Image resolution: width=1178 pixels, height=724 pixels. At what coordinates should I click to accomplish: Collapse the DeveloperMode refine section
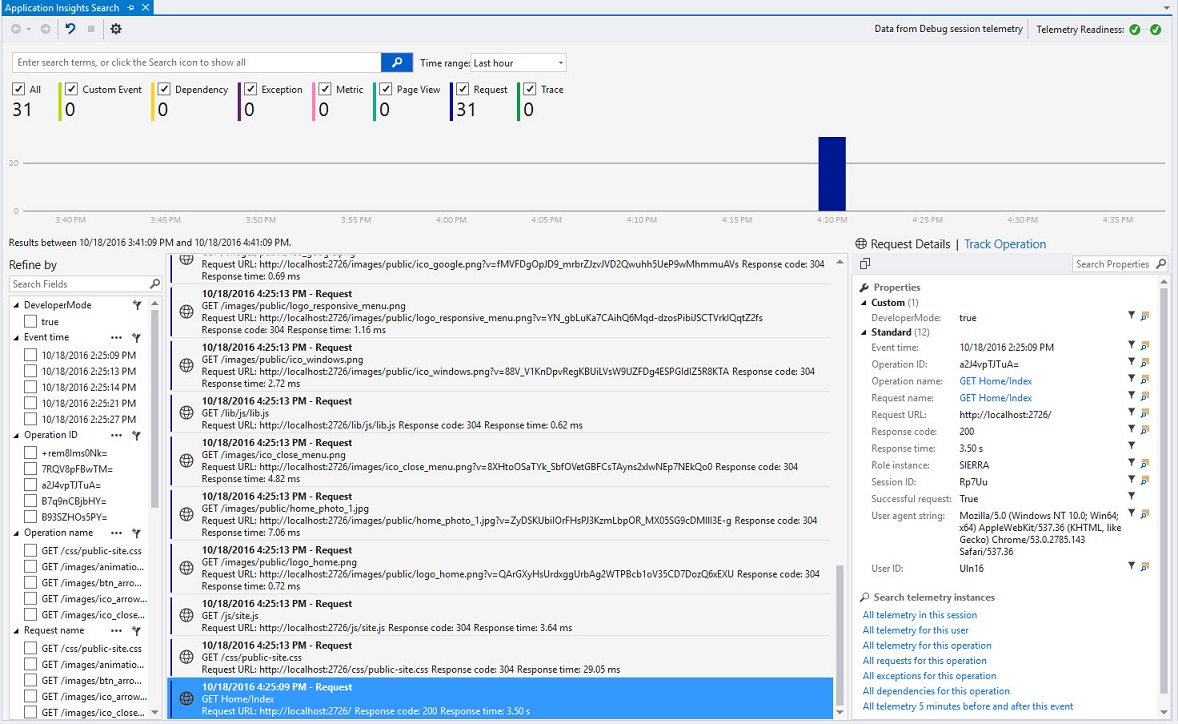(x=17, y=305)
